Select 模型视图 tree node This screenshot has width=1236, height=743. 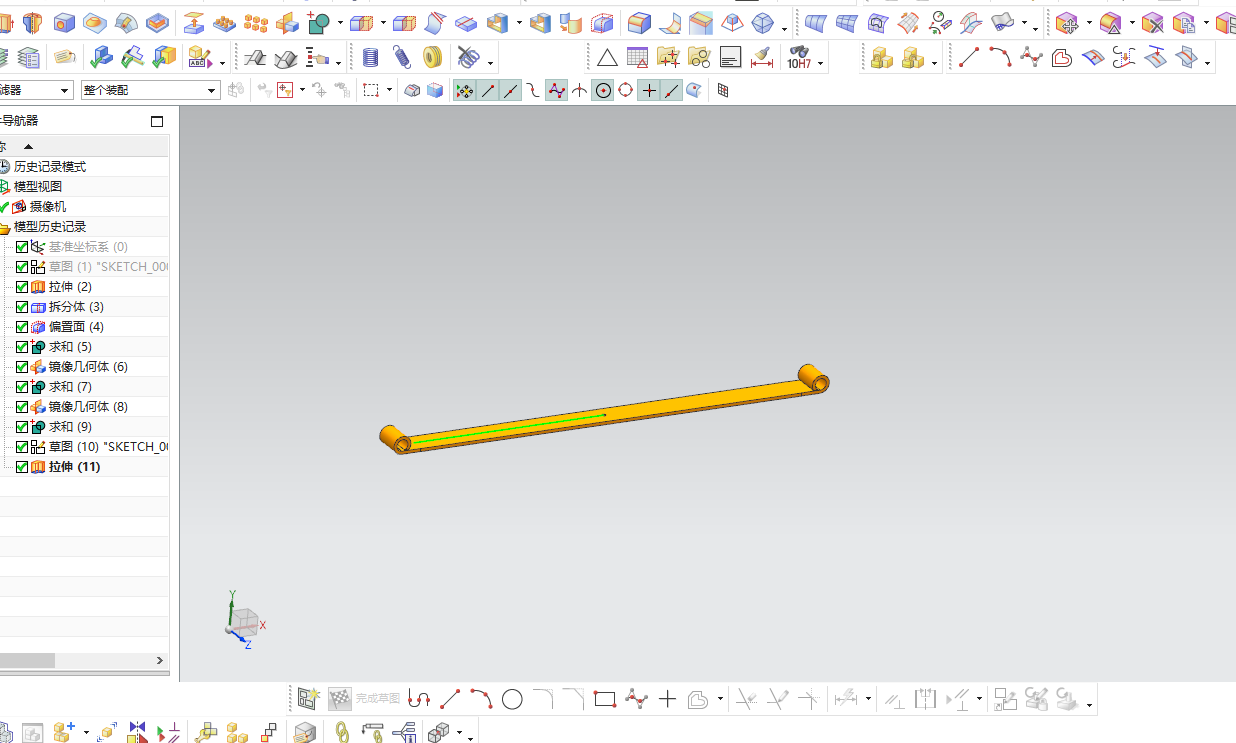[x=38, y=187]
